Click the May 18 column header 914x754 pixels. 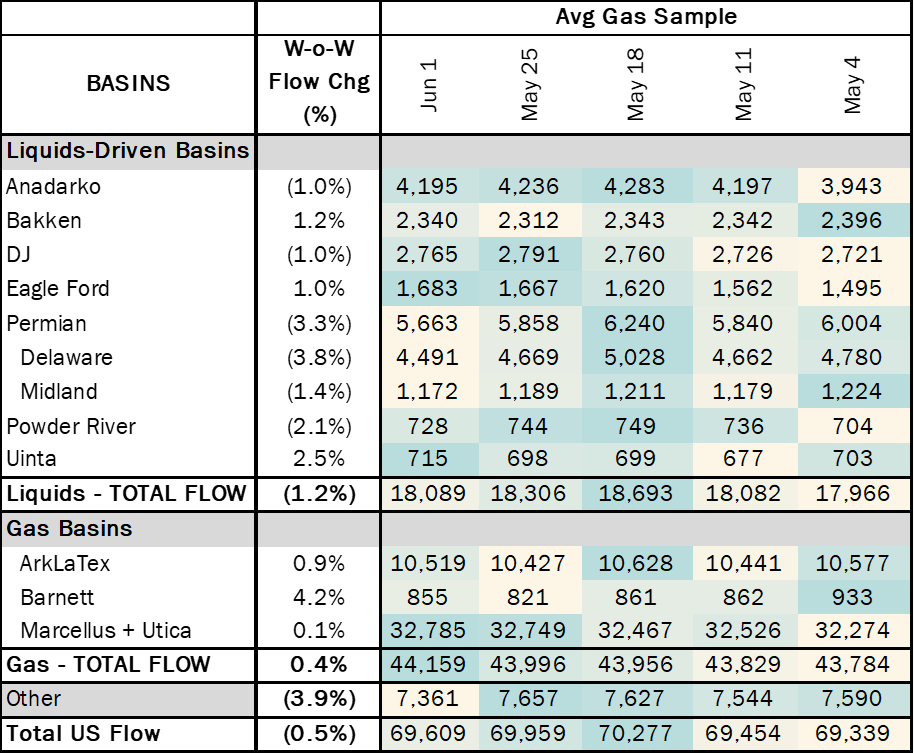pos(636,84)
